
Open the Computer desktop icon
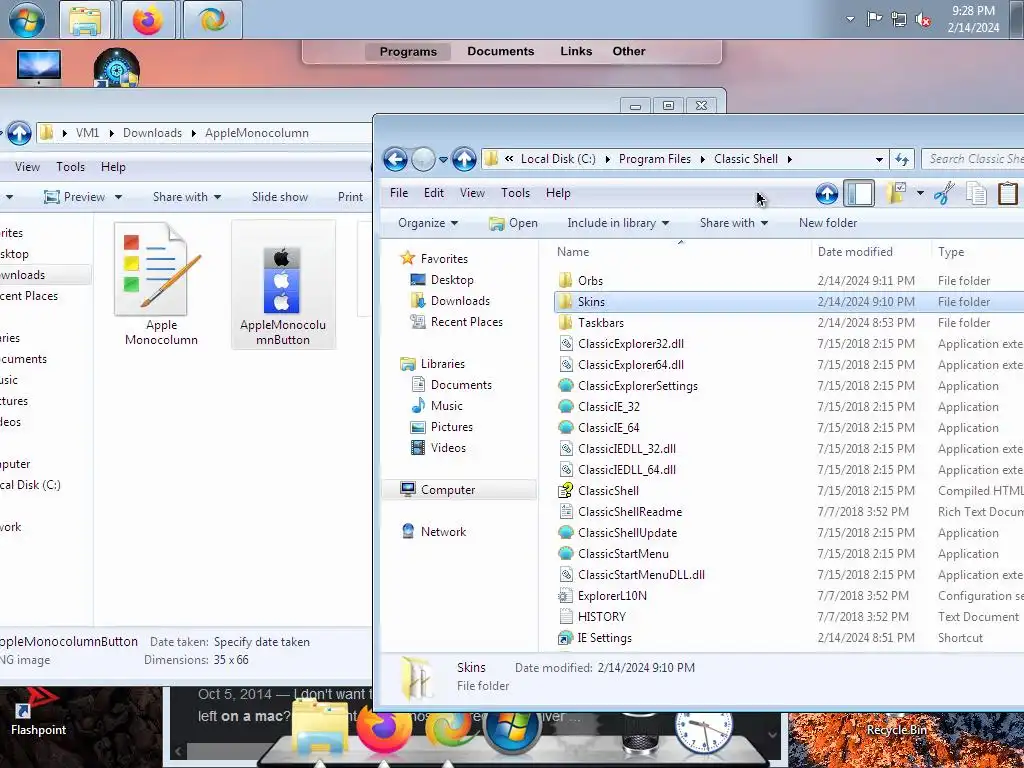point(39,67)
